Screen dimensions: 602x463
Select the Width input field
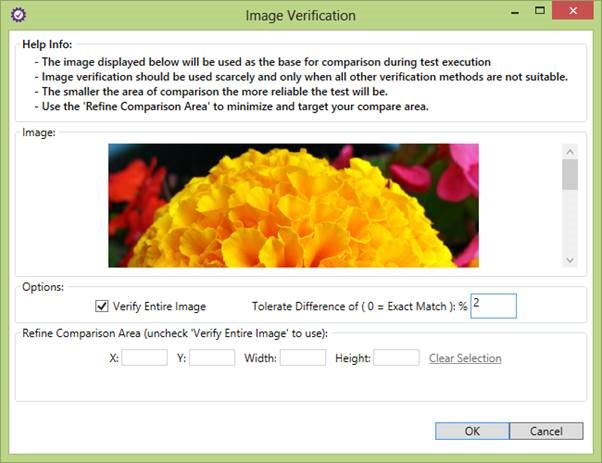(x=302, y=358)
